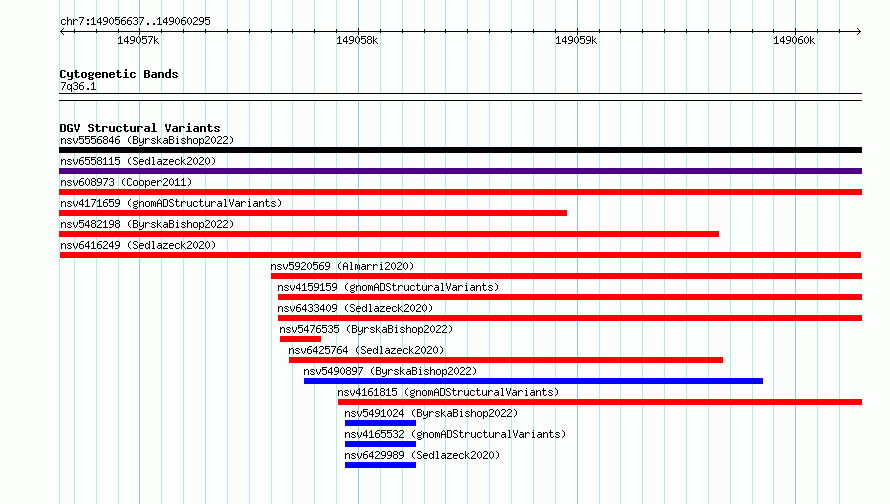Click the red bar of nsv608973 (Cooper2011)
The width and height of the screenshot is (890, 504).
pos(460,192)
